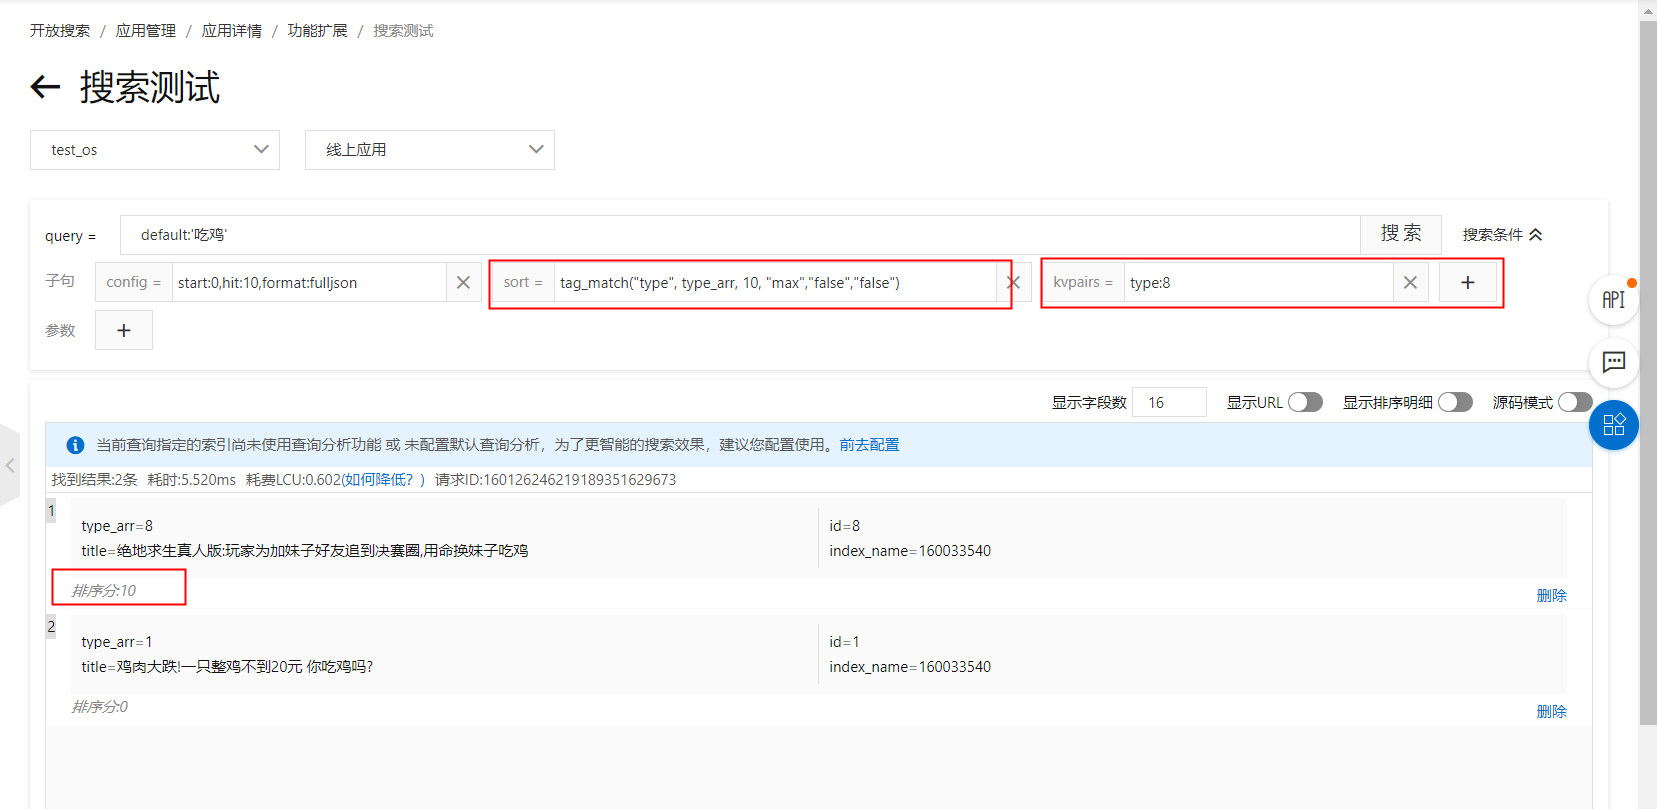Screen dimensions: 1657x809
Task: Open the 如何降低? help link
Action: point(379,480)
